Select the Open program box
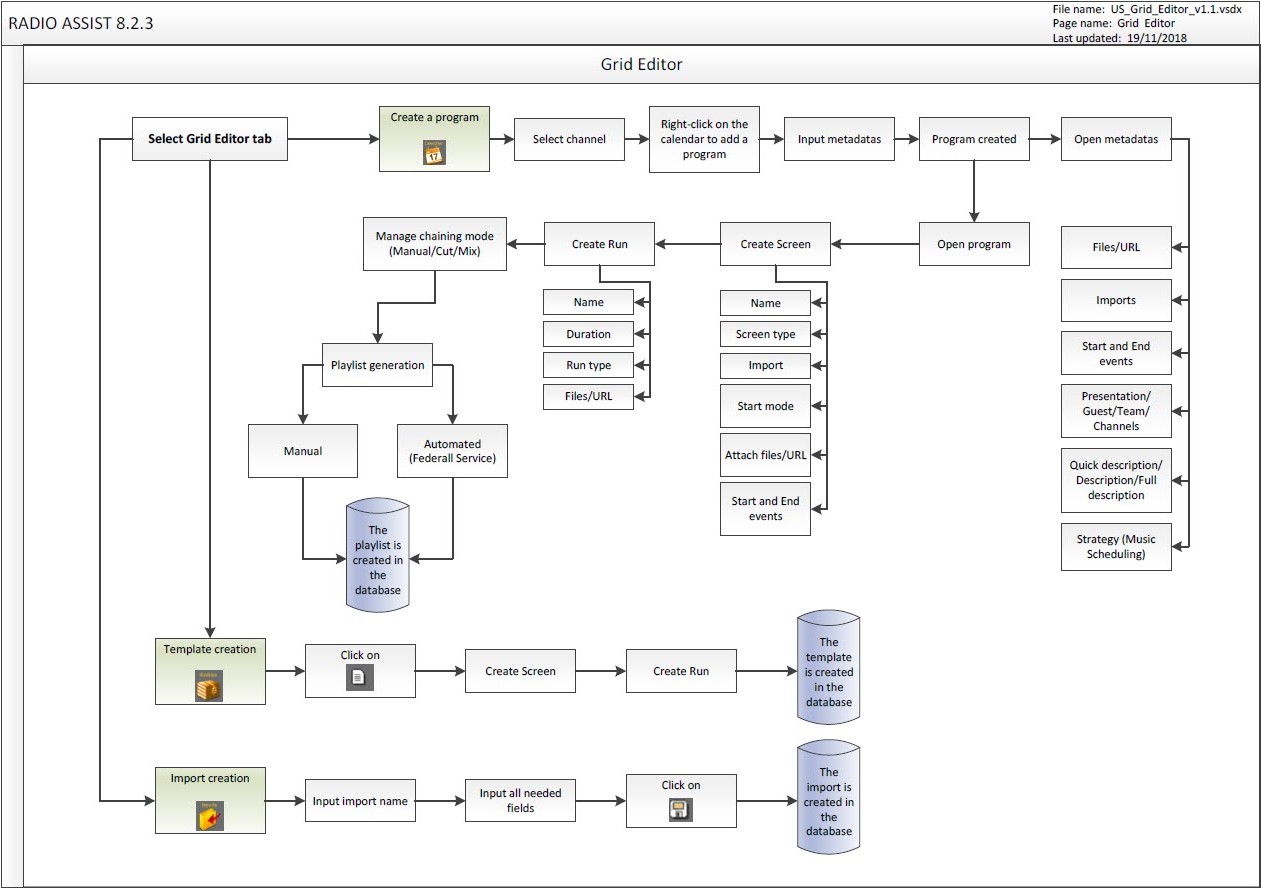1261x889 pixels. [x=973, y=244]
